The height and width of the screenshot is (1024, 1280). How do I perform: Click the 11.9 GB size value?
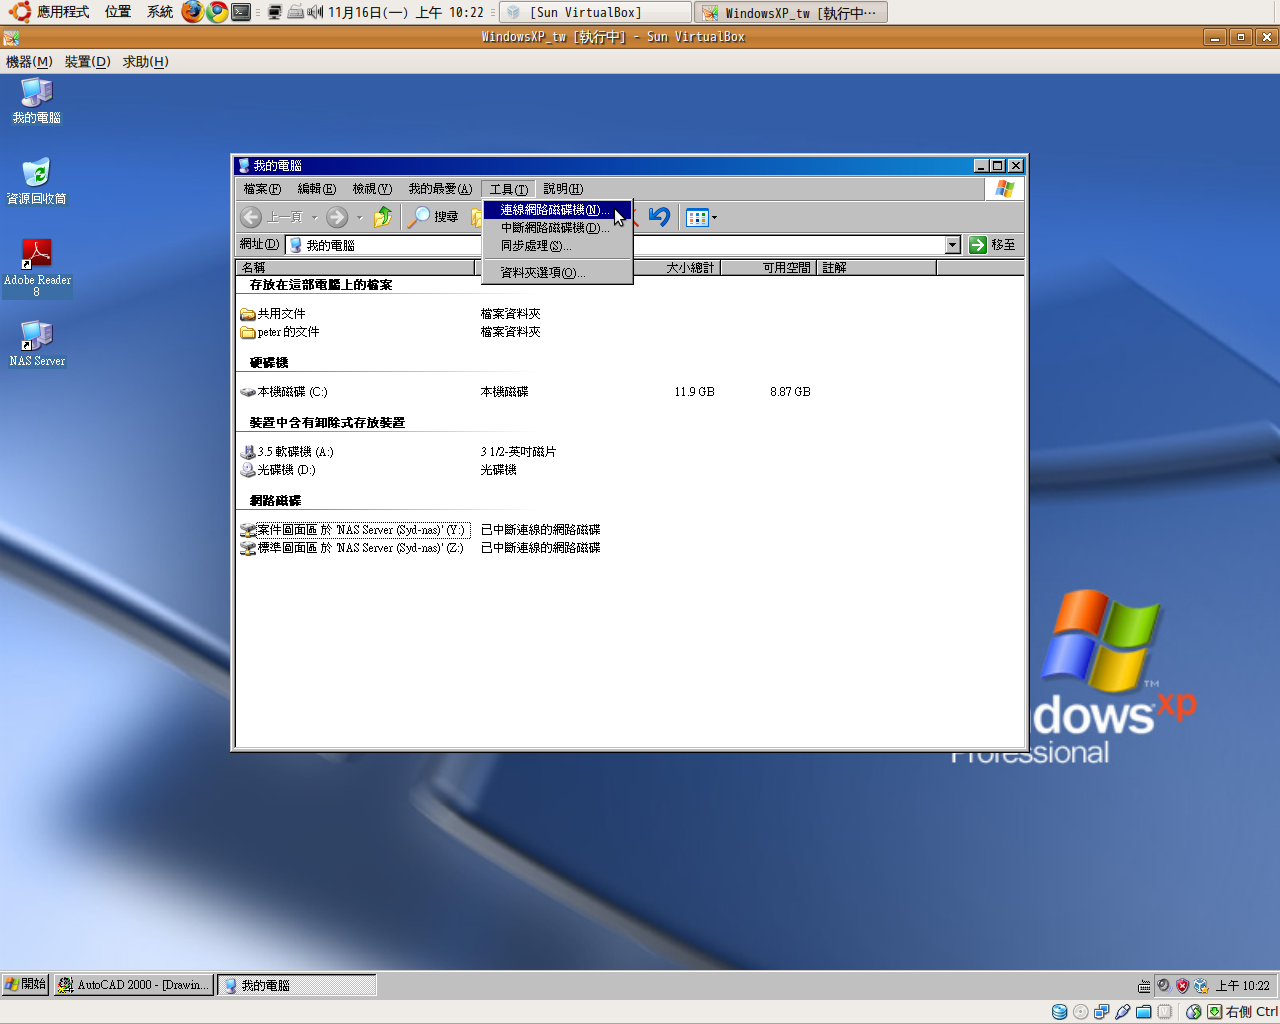694,392
